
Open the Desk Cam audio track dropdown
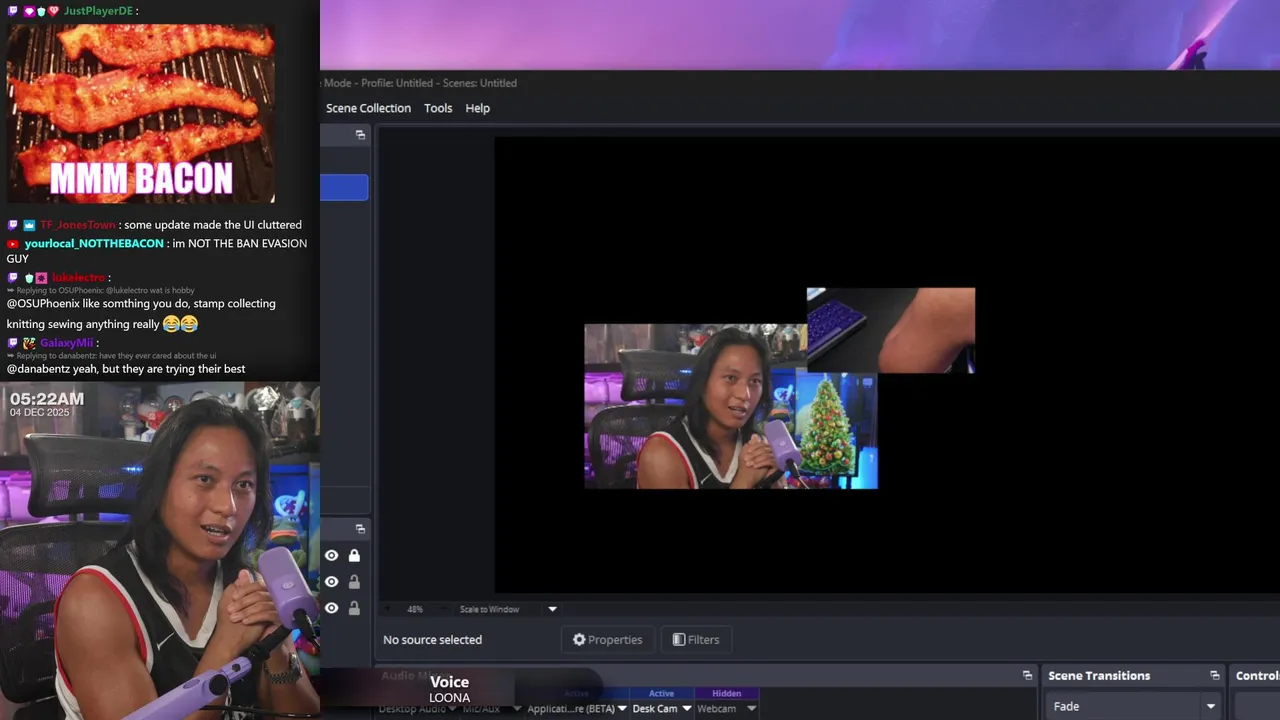pos(686,709)
